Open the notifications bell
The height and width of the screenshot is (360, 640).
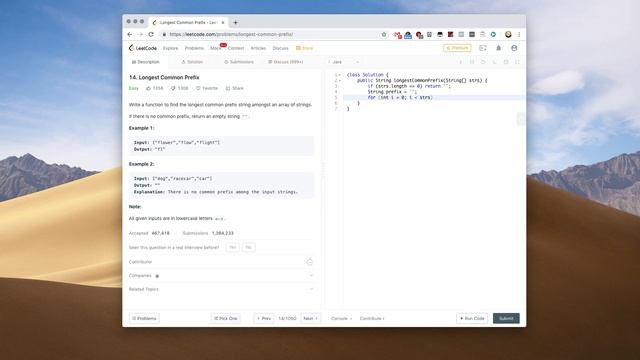[x=498, y=48]
